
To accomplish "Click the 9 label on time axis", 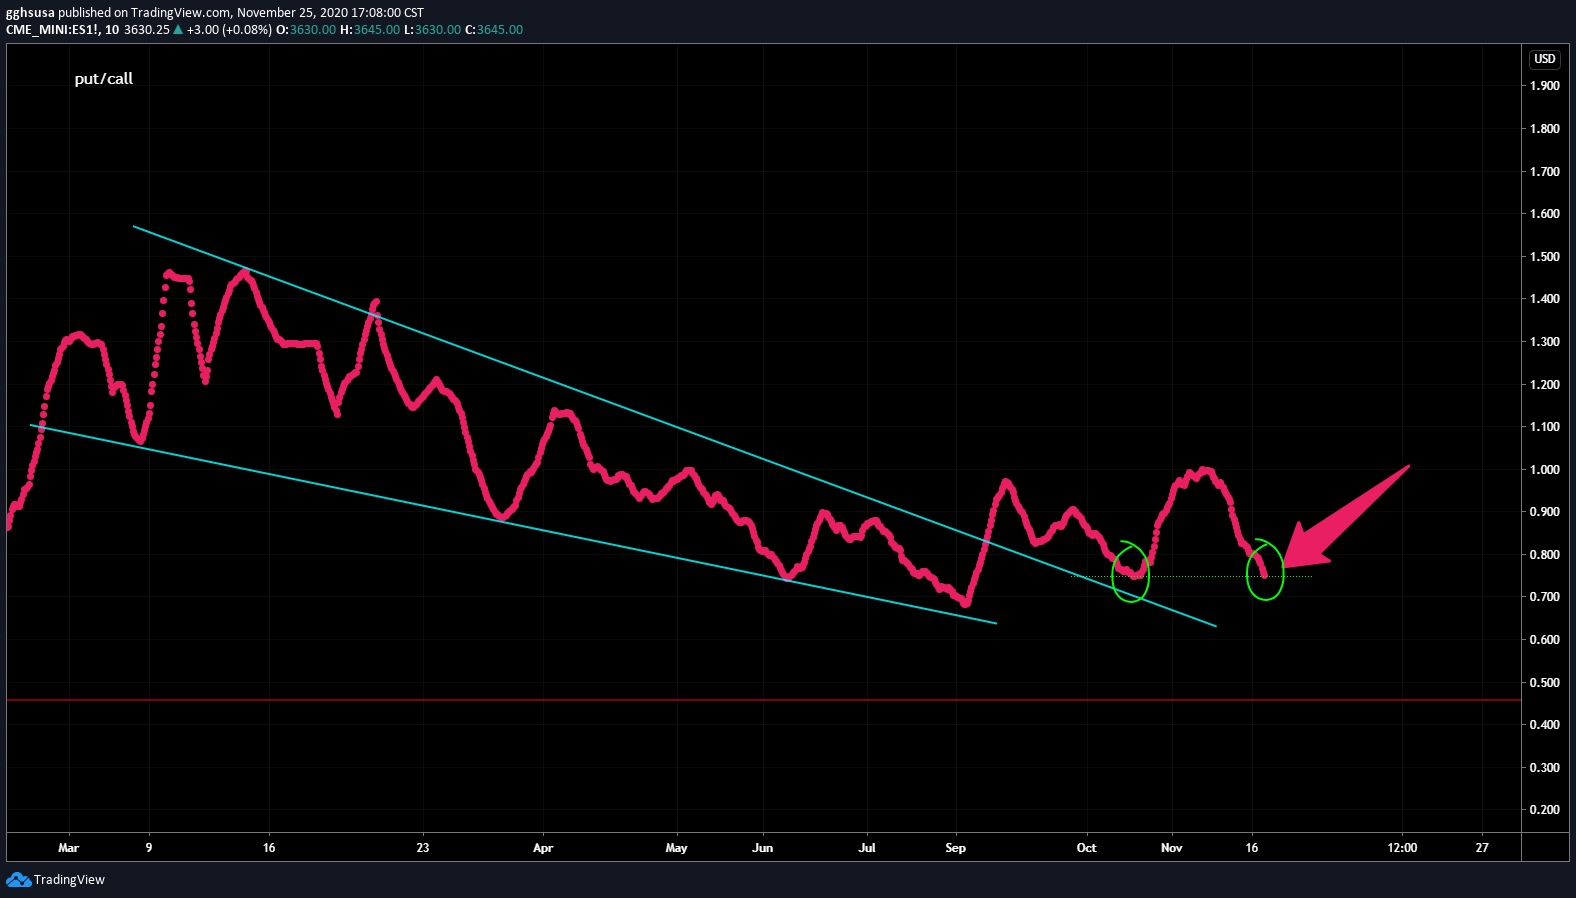I will click(149, 848).
